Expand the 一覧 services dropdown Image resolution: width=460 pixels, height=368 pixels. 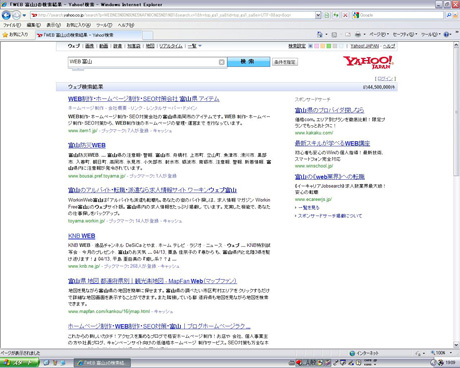point(195,46)
